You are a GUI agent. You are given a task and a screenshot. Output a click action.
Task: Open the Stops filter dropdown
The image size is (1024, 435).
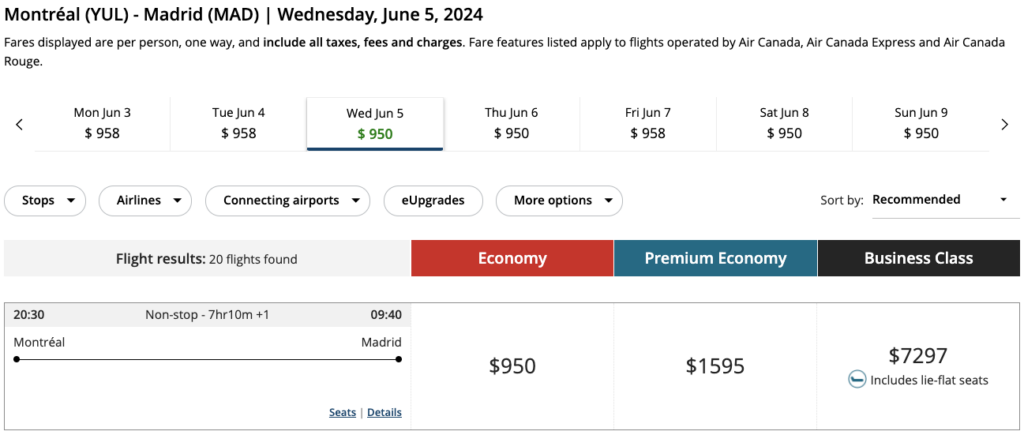click(x=45, y=200)
